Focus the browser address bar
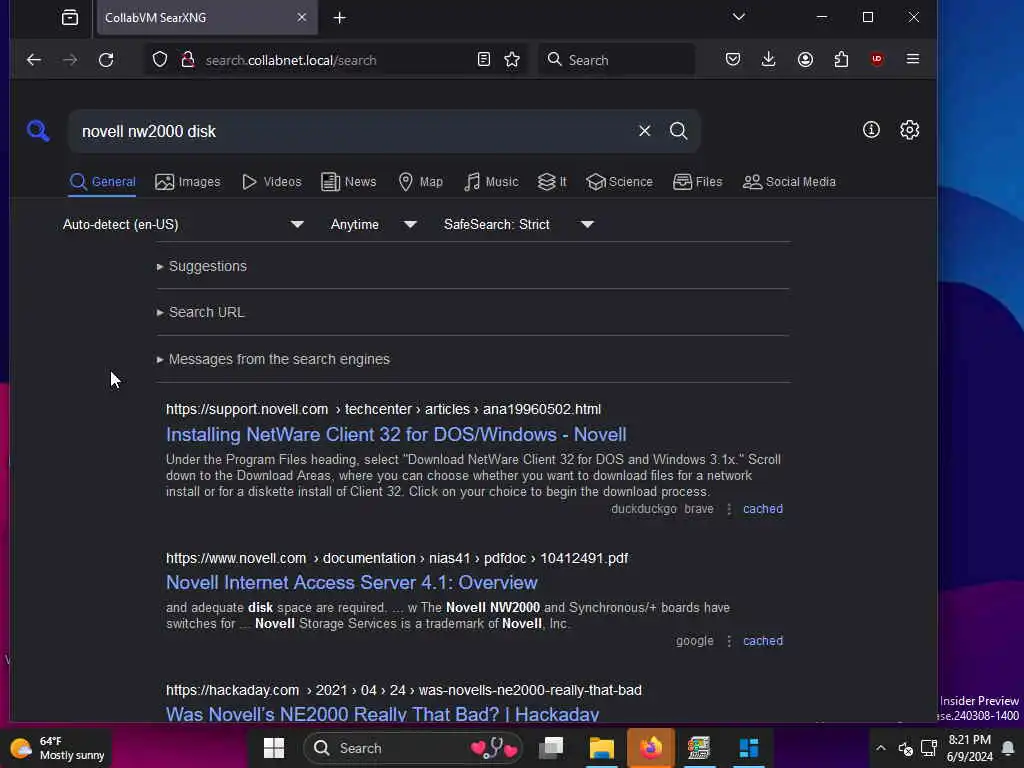 (334, 60)
